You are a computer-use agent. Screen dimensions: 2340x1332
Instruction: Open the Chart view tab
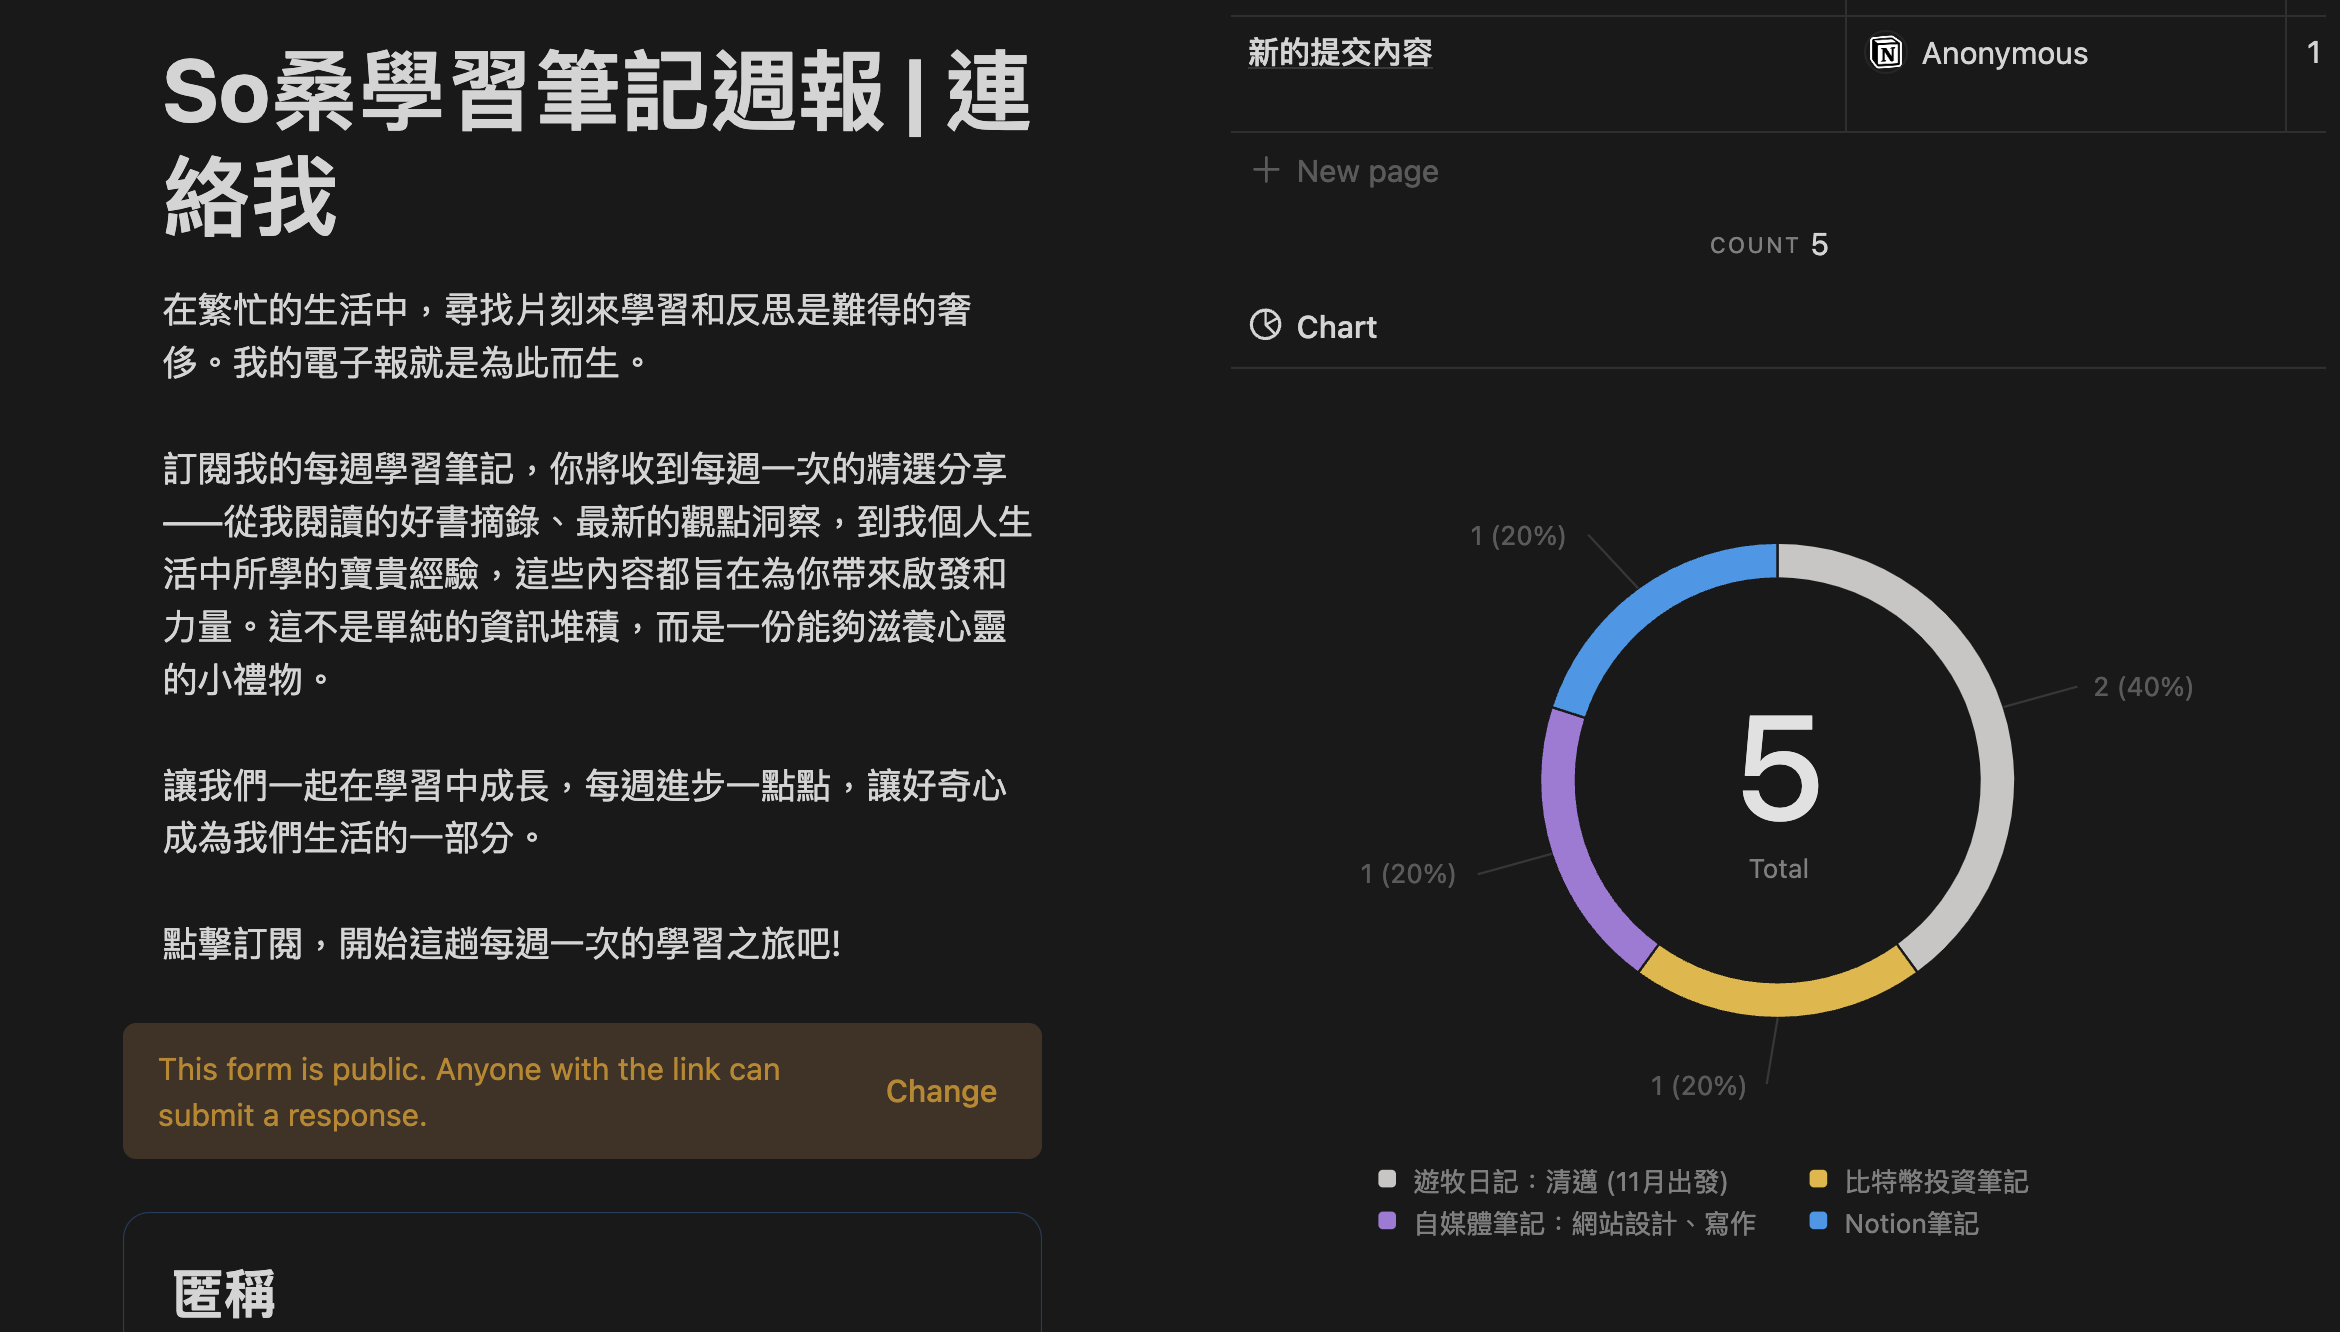tap(1335, 327)
